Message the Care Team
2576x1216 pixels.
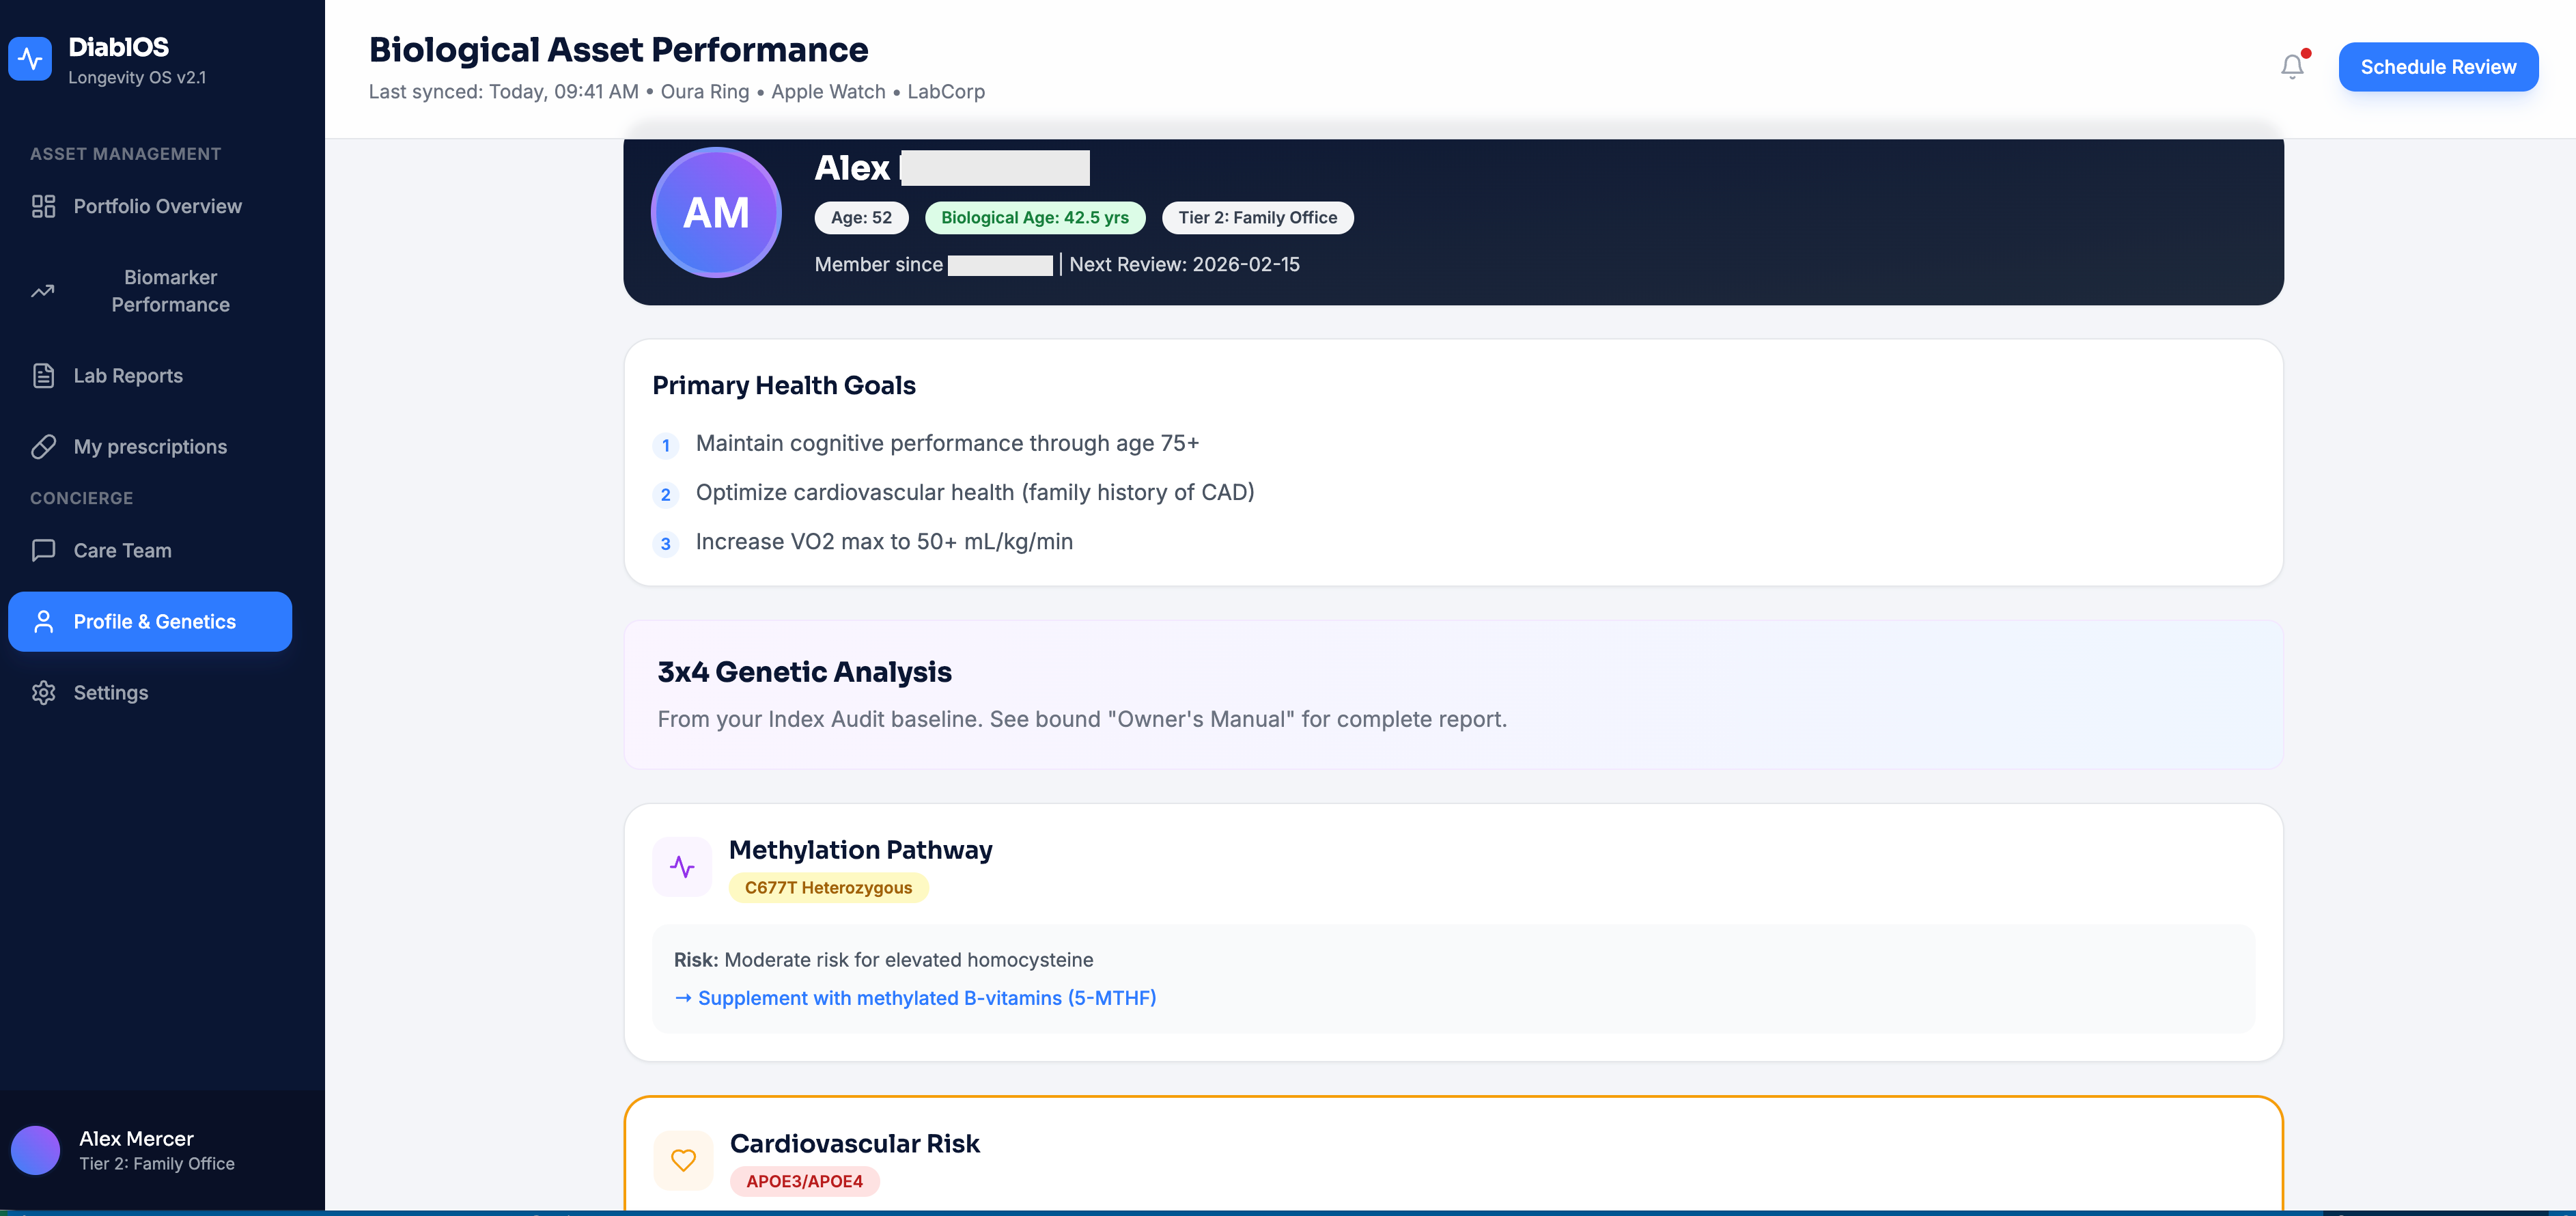click(x=122, y=550)
